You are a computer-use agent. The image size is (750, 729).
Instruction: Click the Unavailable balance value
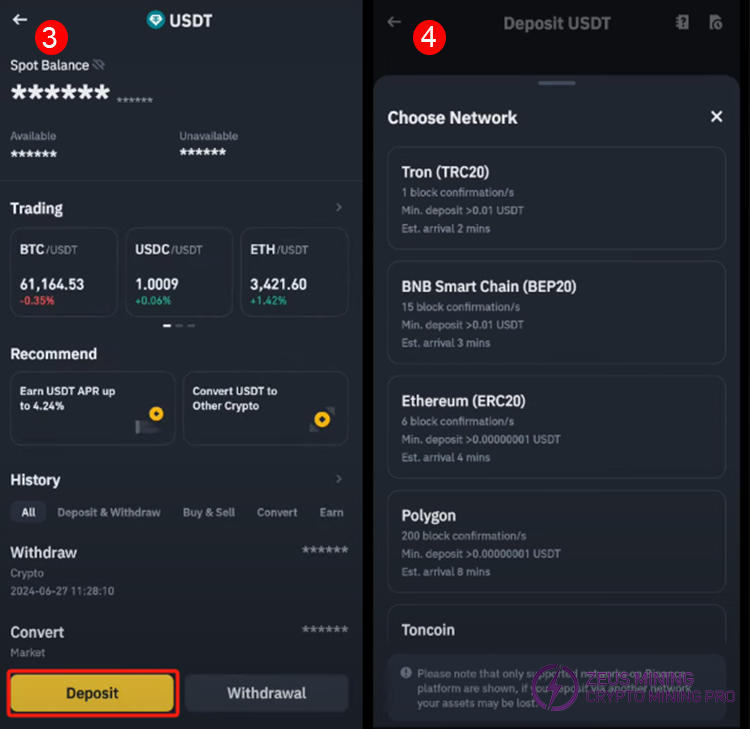click(203, 152)
